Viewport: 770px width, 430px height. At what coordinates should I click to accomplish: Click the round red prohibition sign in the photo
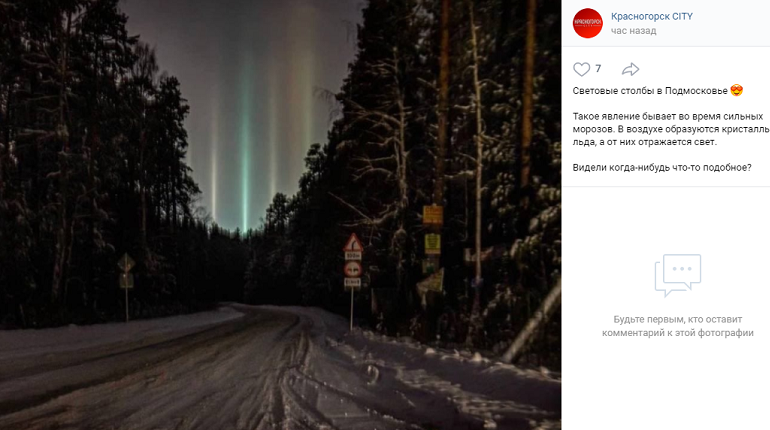click(353, 269)
